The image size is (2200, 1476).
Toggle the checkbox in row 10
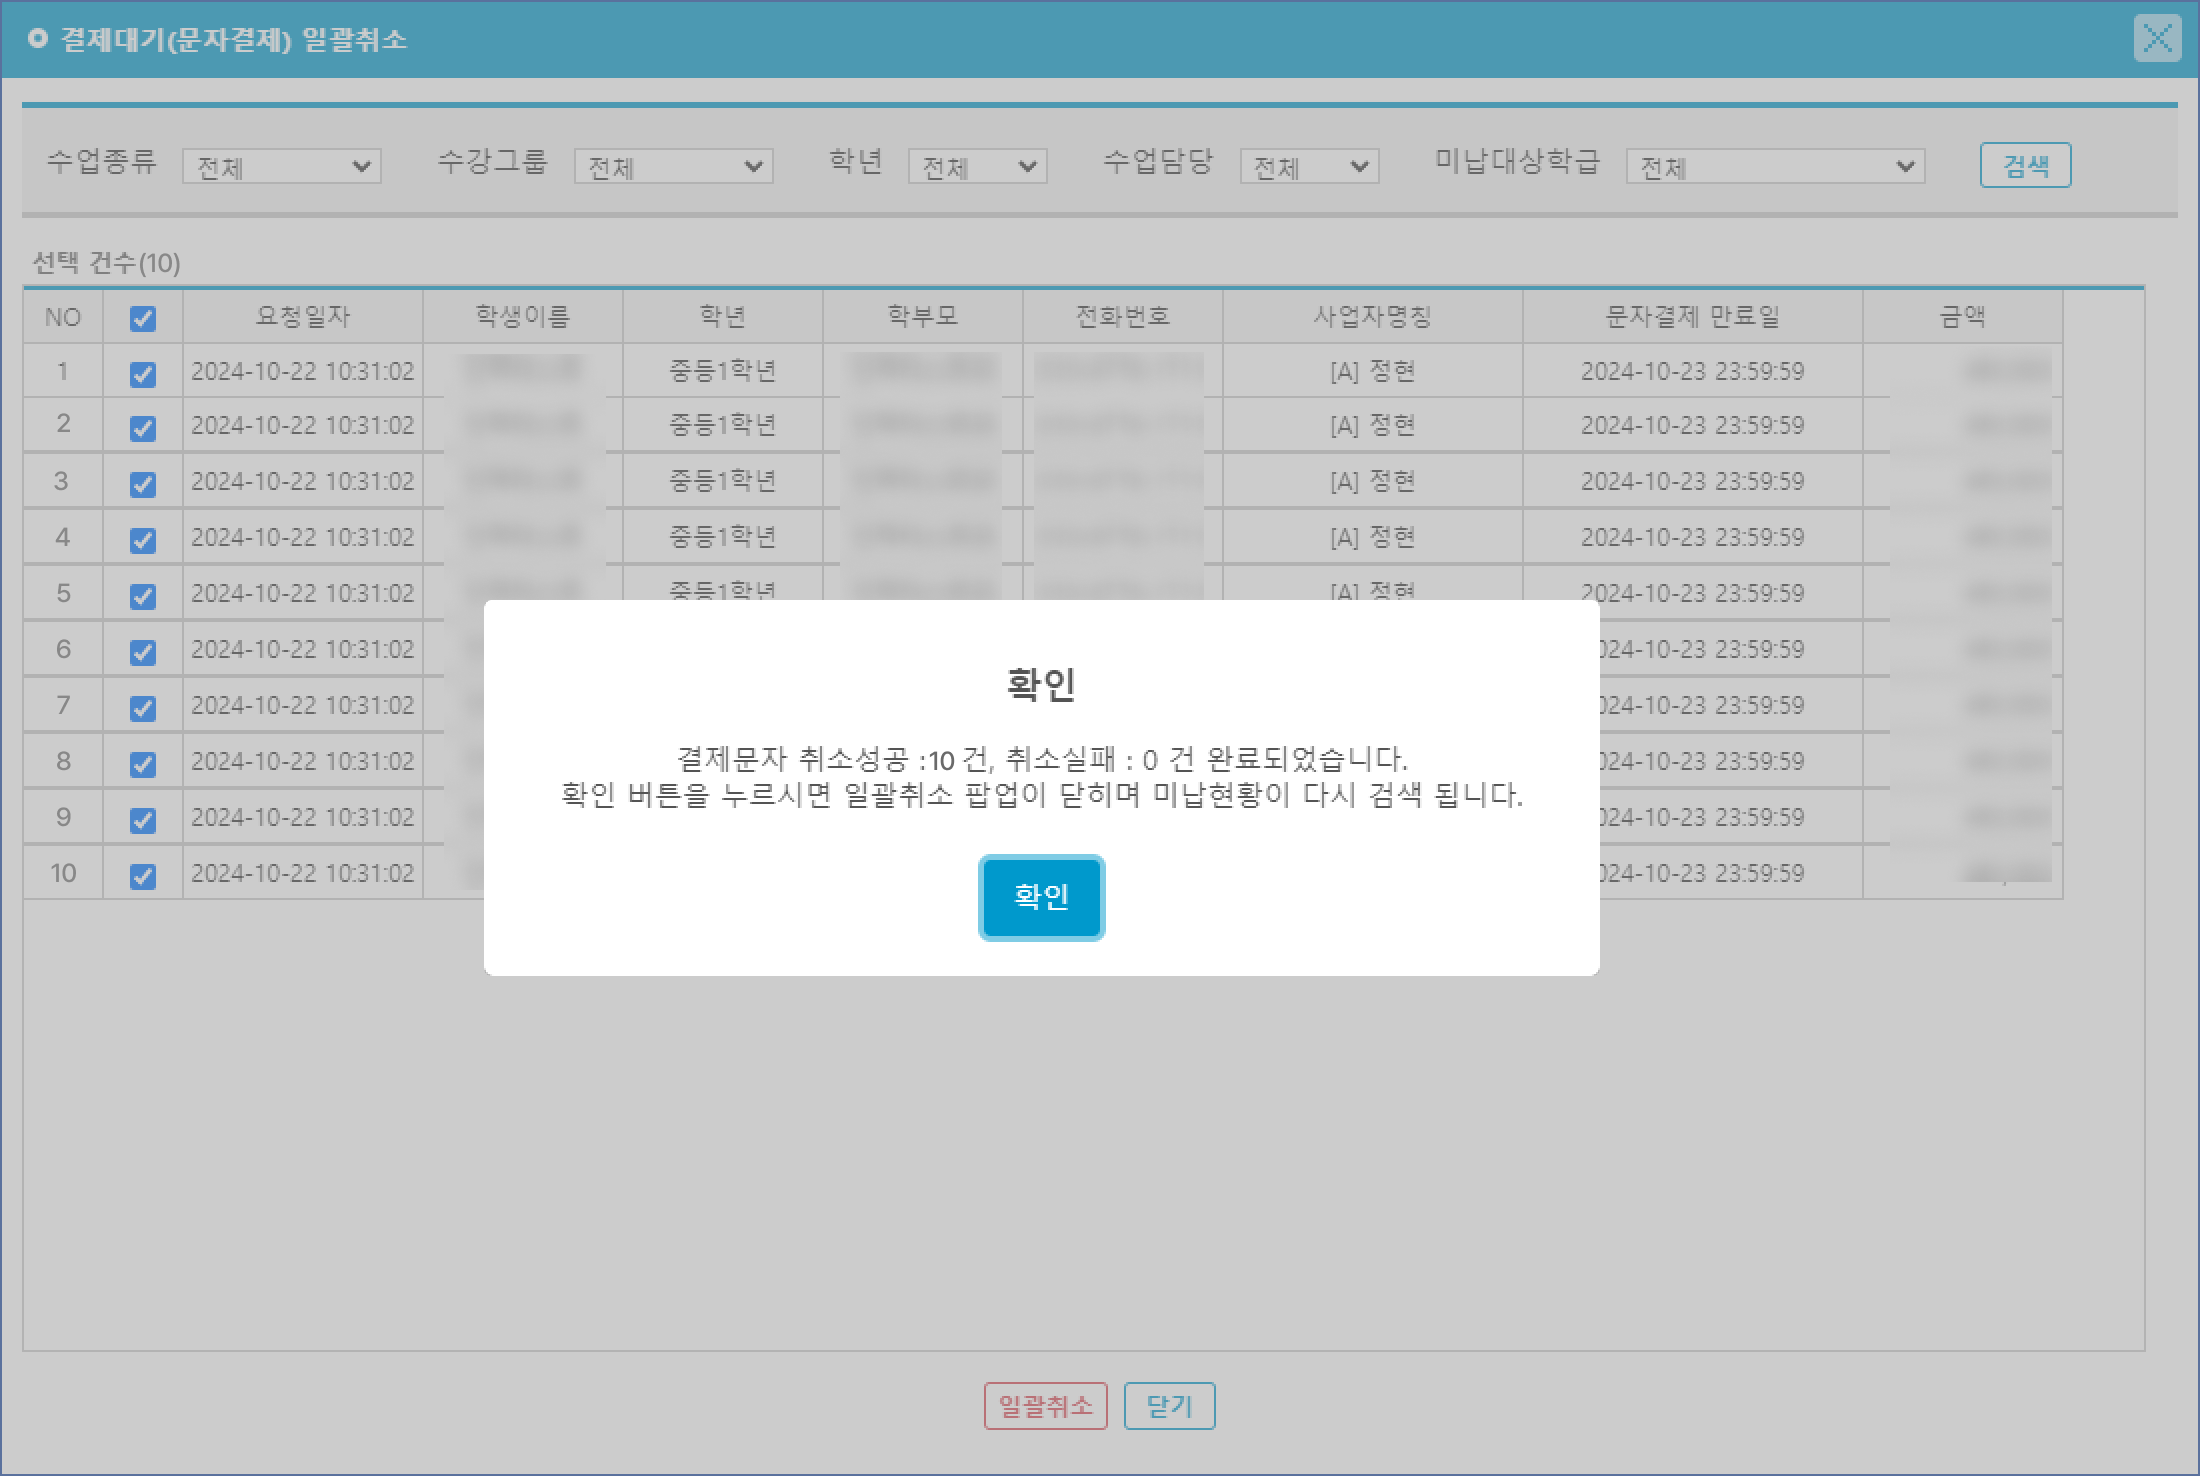pyautogui.click(x=143, y=876)
